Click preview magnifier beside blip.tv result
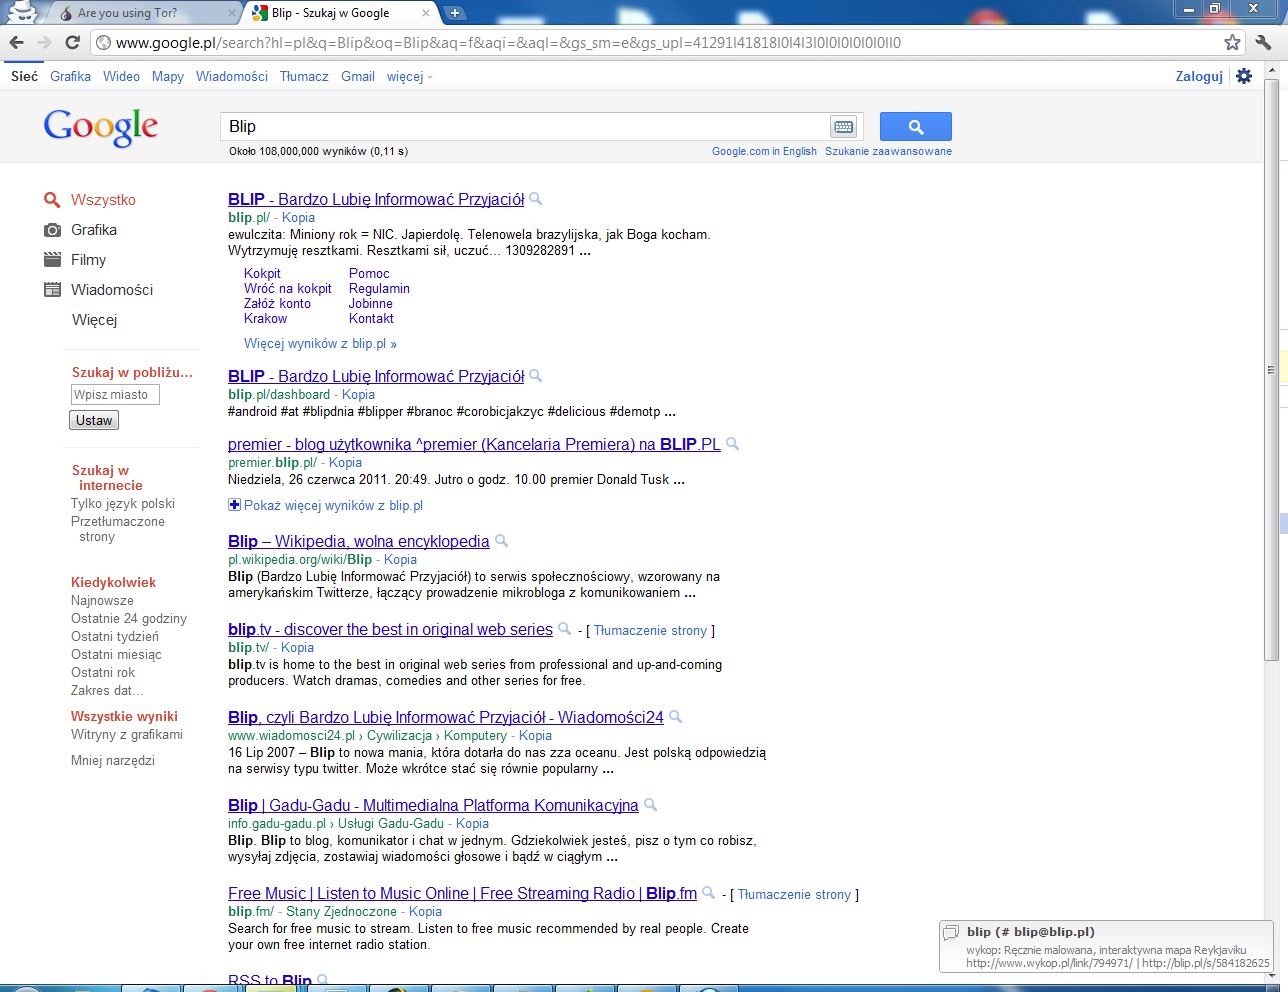 [x=564, y=629]
